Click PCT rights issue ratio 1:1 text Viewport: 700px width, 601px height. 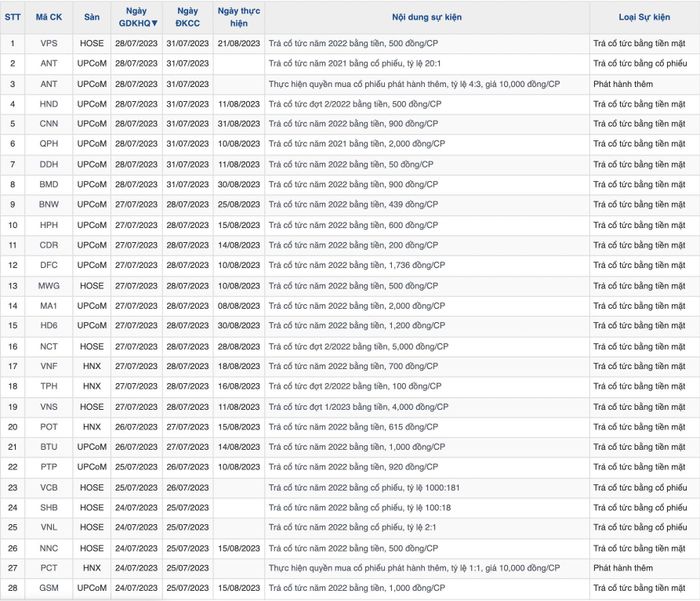(x=414, y=568)
